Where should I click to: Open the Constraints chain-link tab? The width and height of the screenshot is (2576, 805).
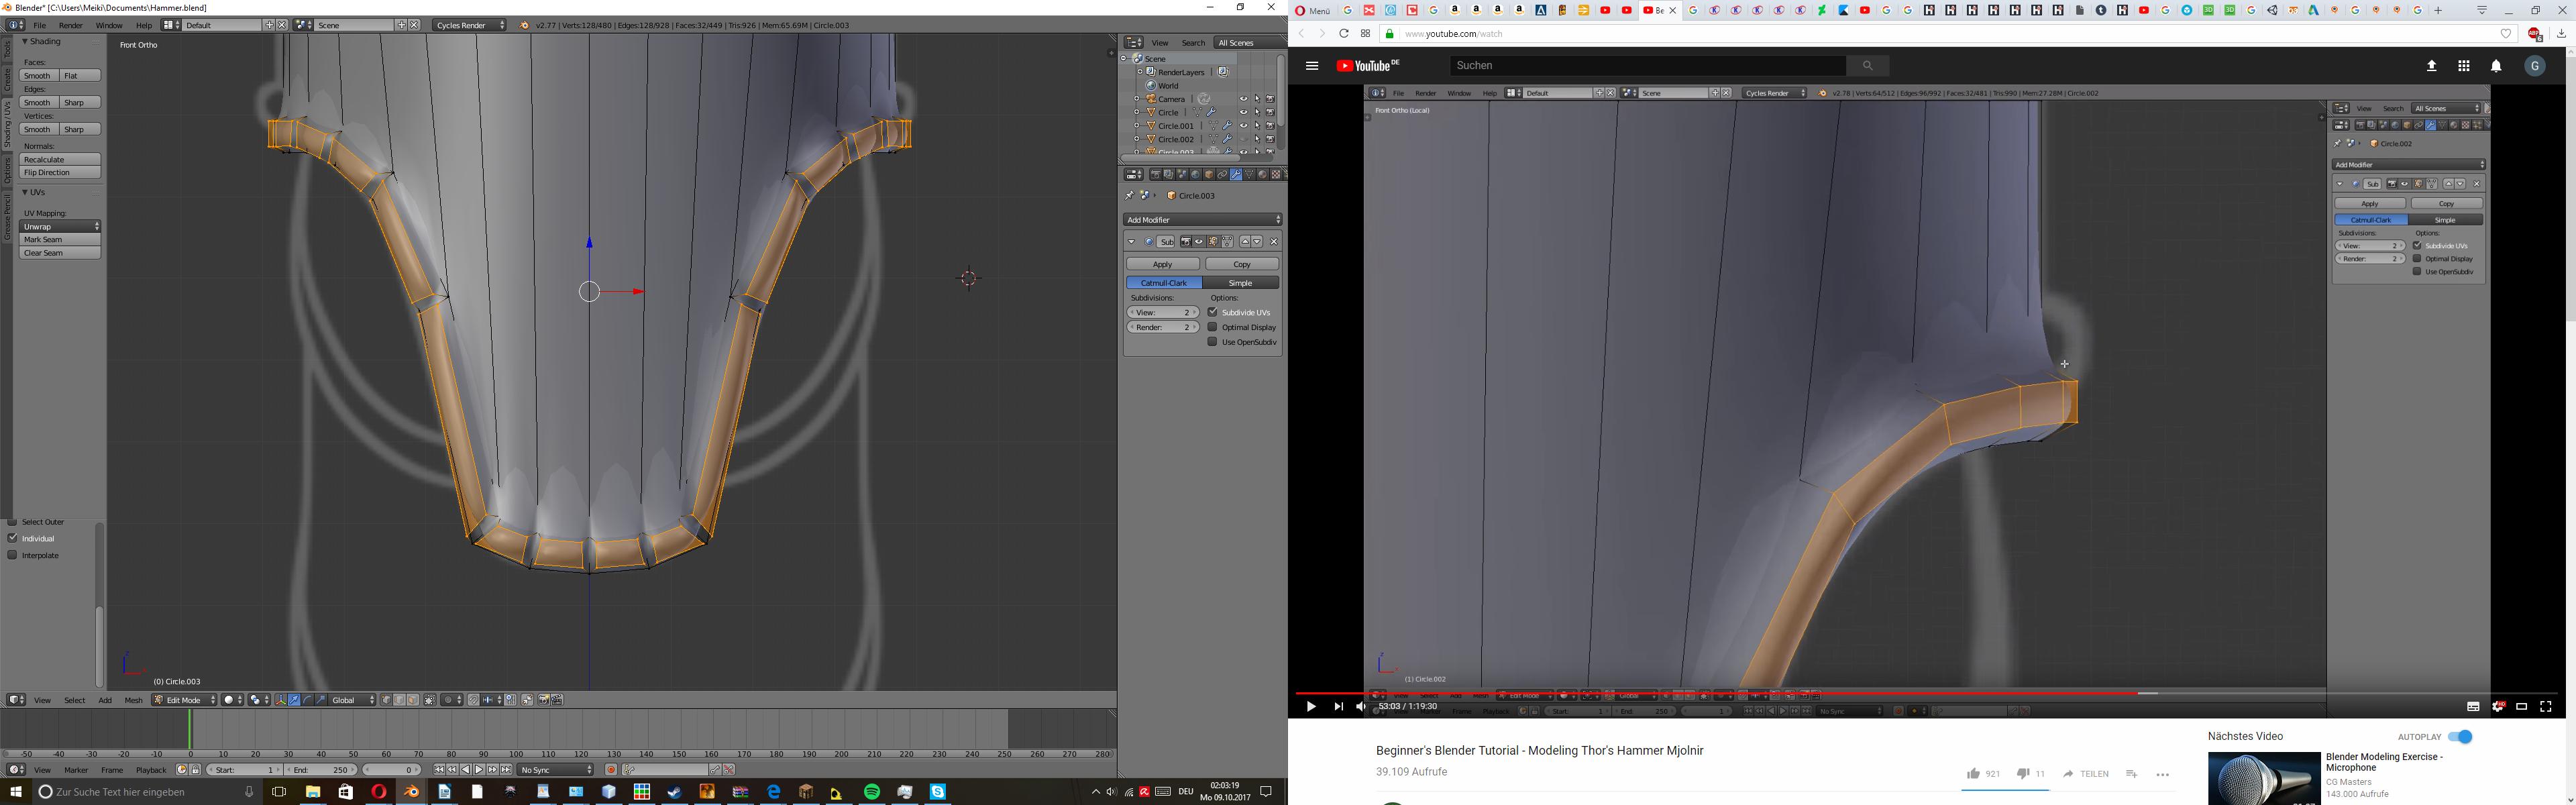coord(1222,174)
